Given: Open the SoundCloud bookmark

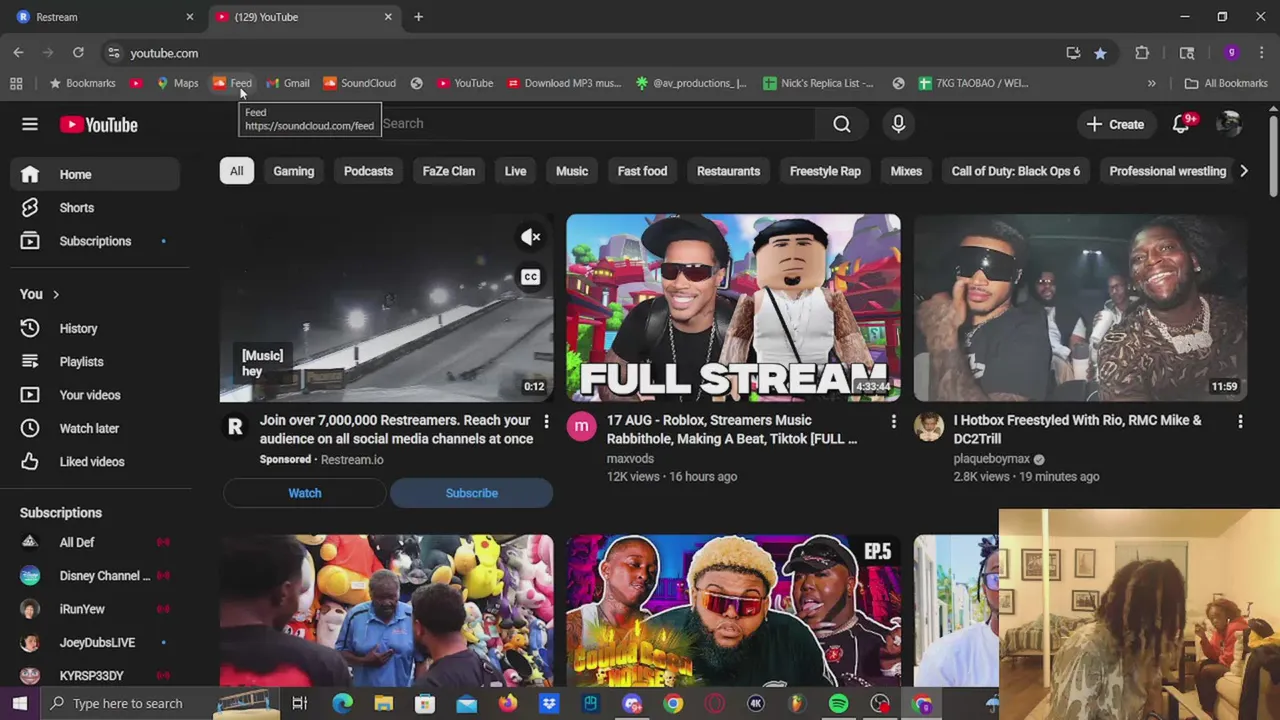Looking at the screenshot, I should [x=359, y=83].
